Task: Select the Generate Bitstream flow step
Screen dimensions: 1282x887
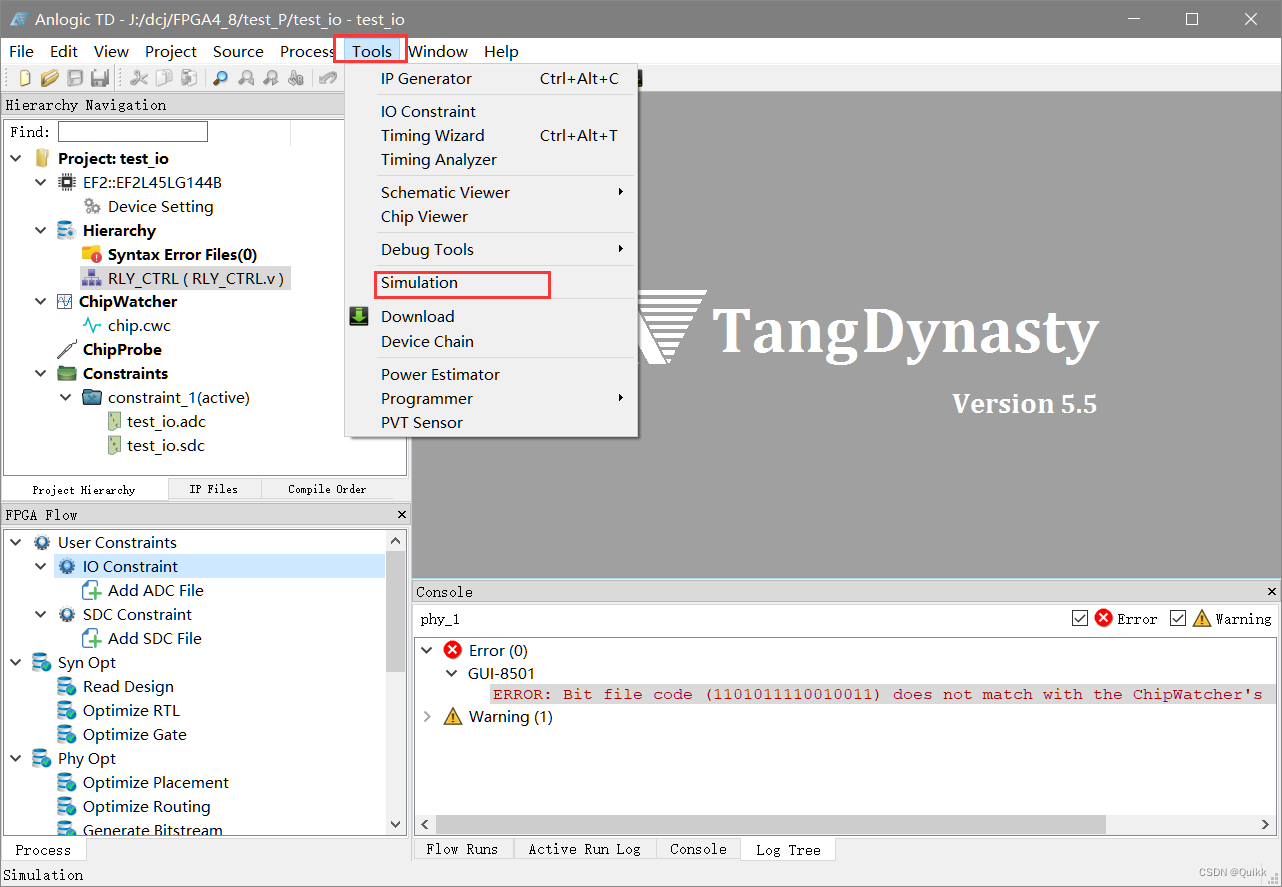Action: click(153, 829)
